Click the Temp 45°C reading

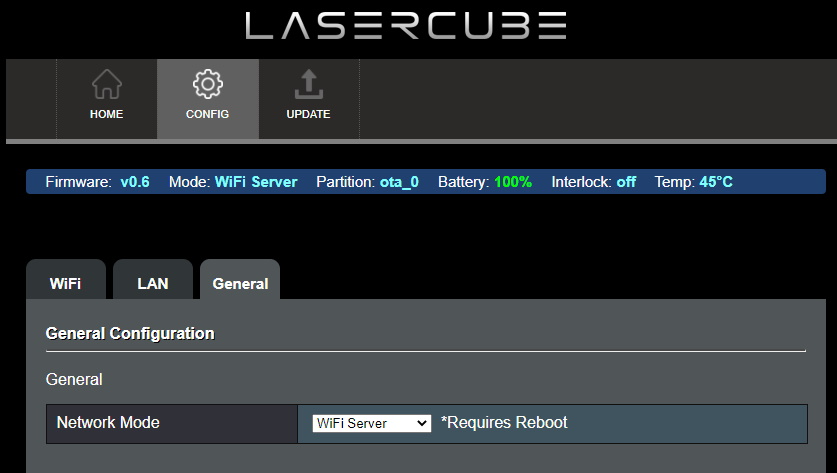716,182
